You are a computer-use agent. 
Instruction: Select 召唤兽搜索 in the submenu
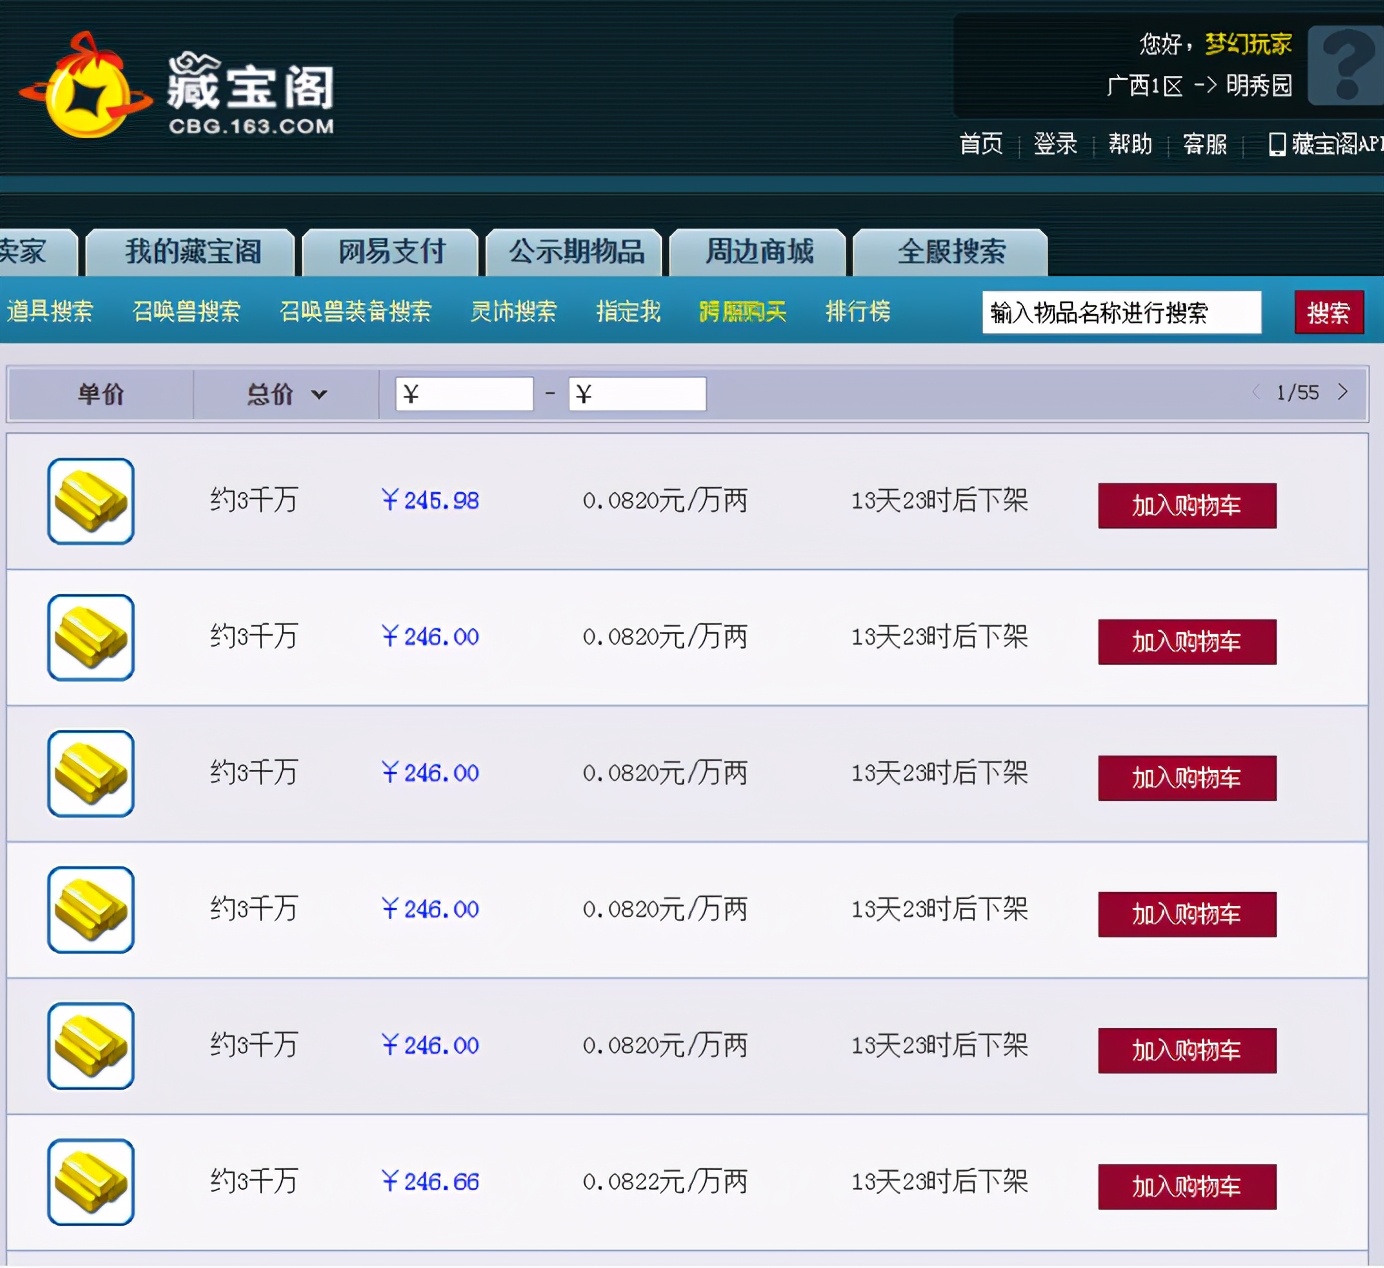[x=187, y=312]
